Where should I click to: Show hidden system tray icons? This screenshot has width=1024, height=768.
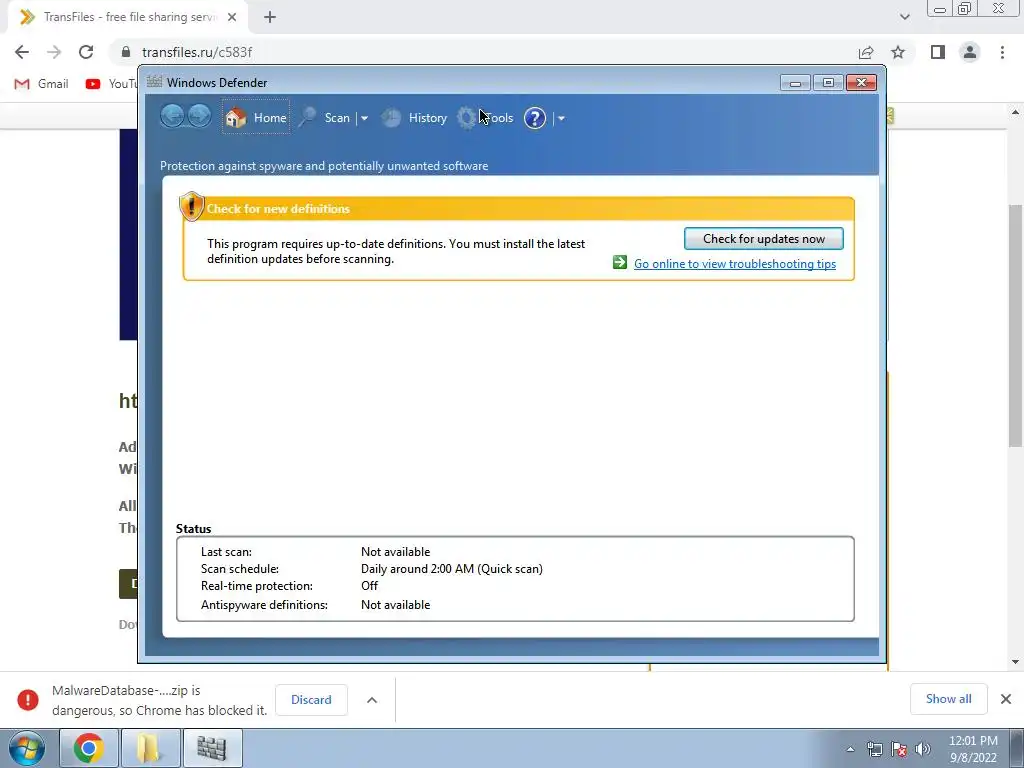coord(850,749)
